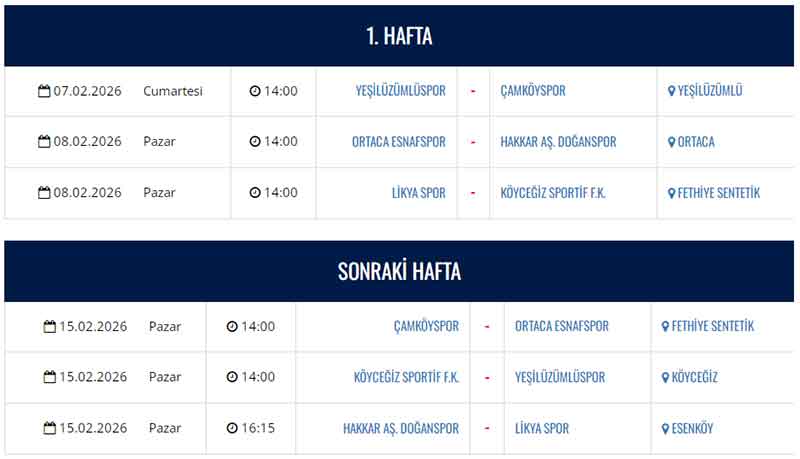Open Hakkar Aş. Doğanspor home team in next week
Viewport: 800px width, 459px height.
click(x=401, y=429)
